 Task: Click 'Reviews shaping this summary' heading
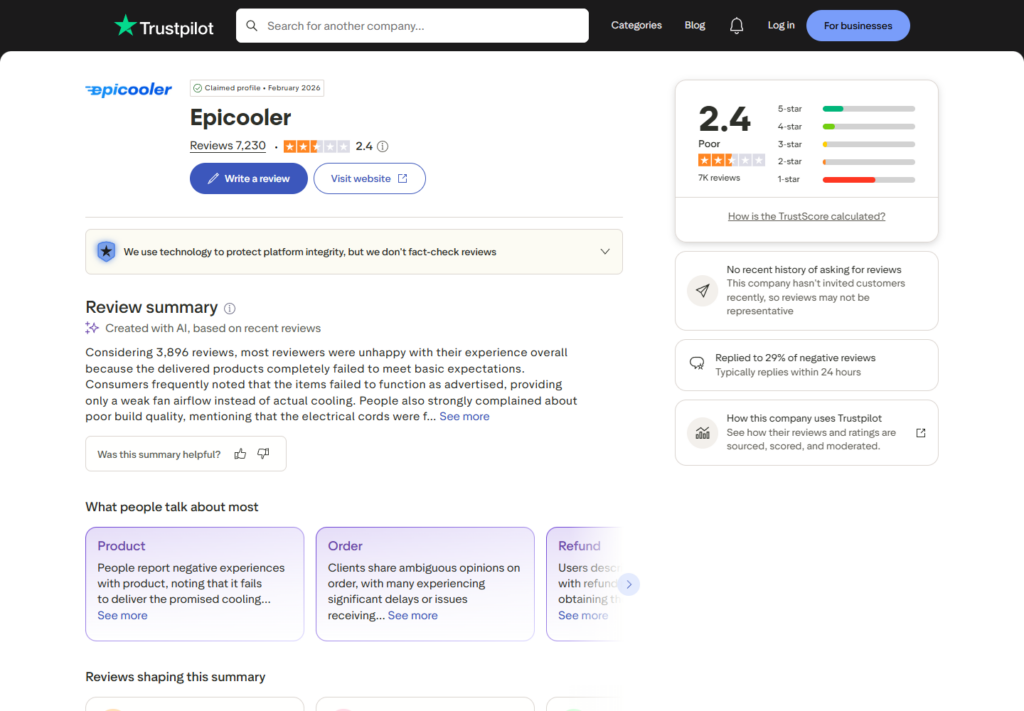[175, 677]
